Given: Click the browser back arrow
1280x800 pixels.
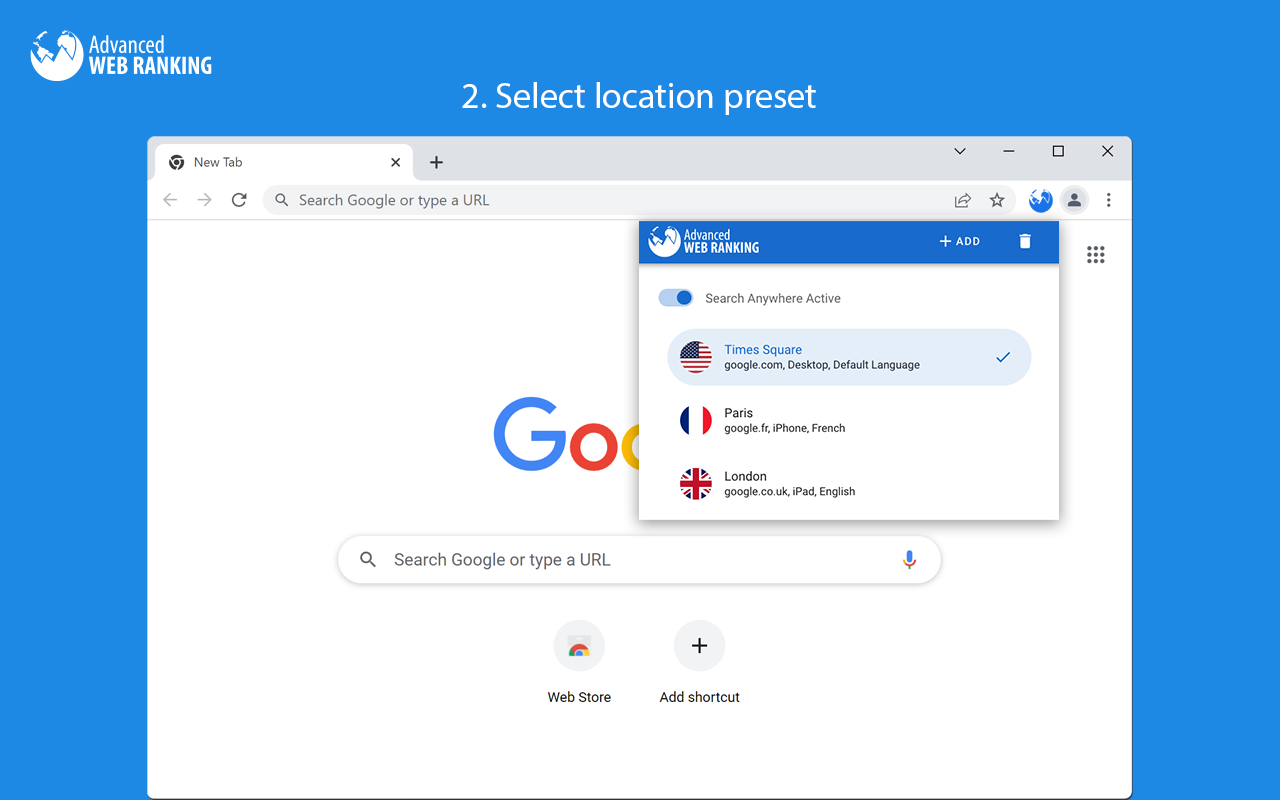Looking at the screenshot, I should pyautogui.click(x=170, y=200).
